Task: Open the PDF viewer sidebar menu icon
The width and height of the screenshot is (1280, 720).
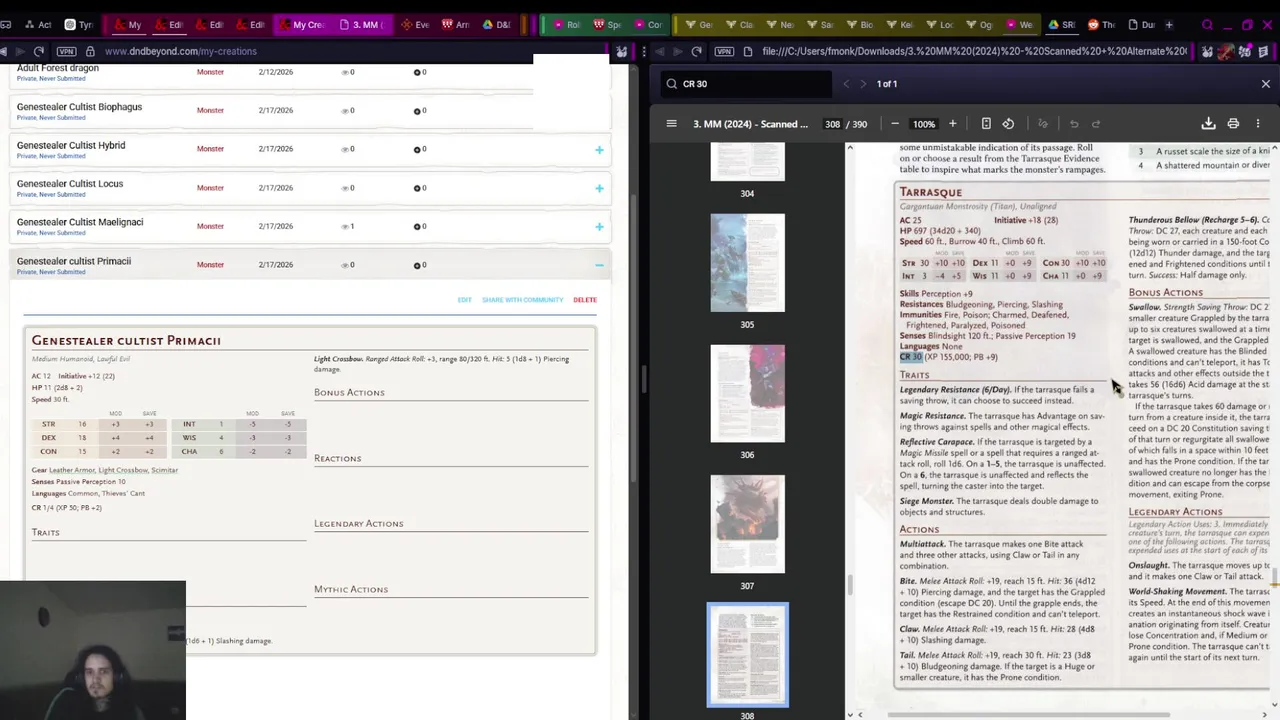Action: click(x=671, y=124)
